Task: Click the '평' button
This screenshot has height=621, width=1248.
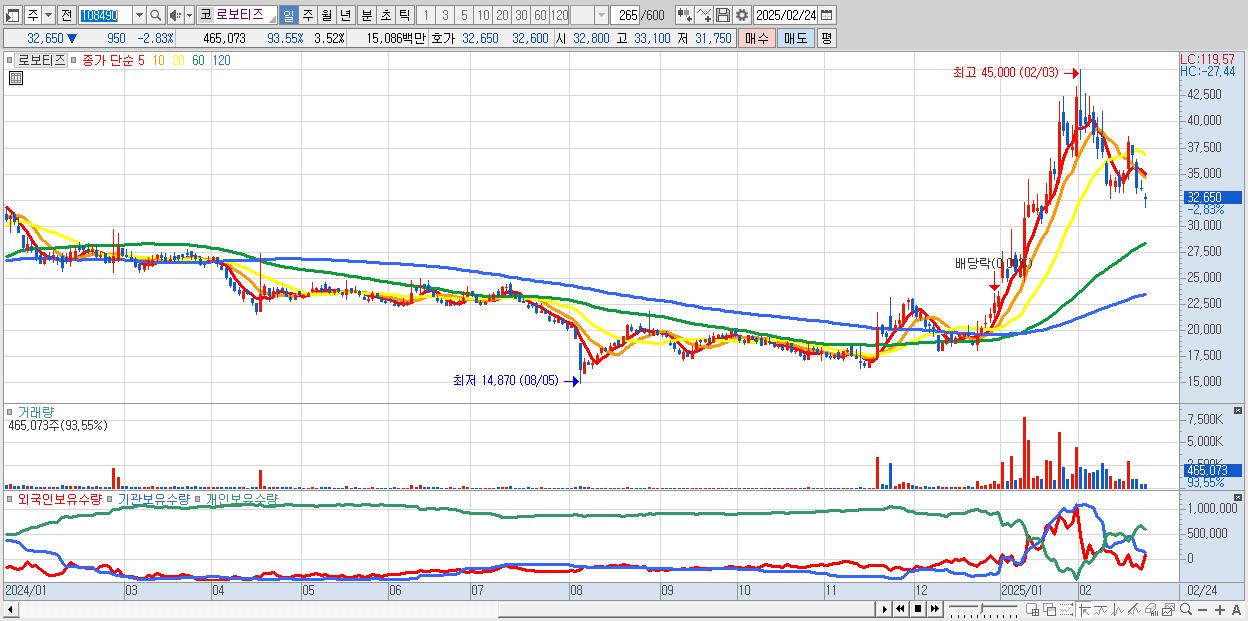Action: click(826, 38)
